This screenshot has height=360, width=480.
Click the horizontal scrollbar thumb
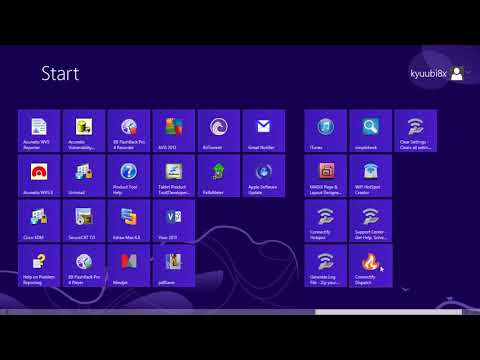(x=388, y=312)
